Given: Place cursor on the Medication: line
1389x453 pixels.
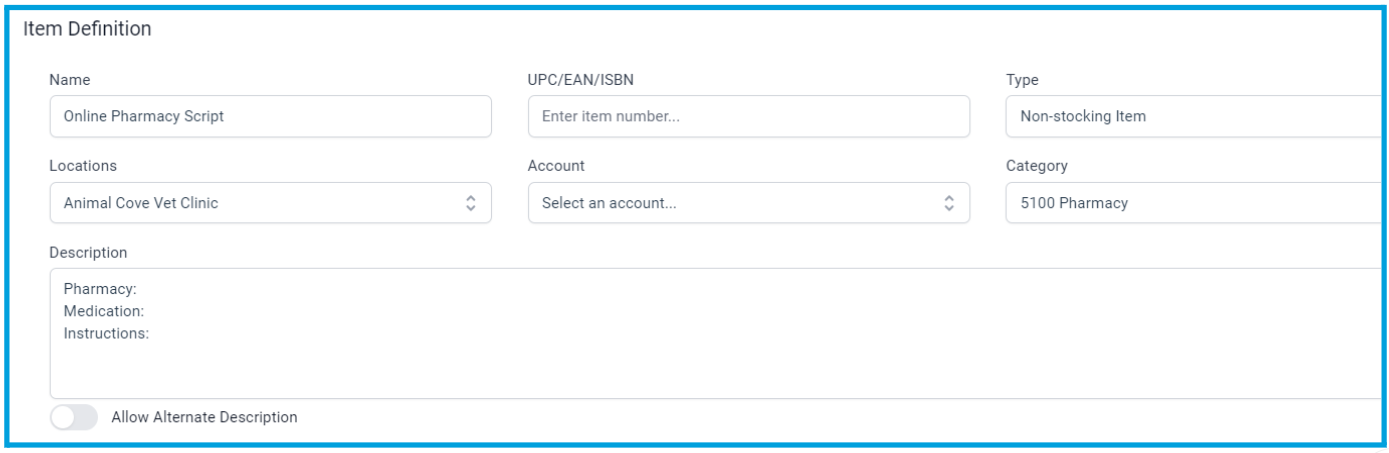Looking at the screenshot, I should 104,311.
